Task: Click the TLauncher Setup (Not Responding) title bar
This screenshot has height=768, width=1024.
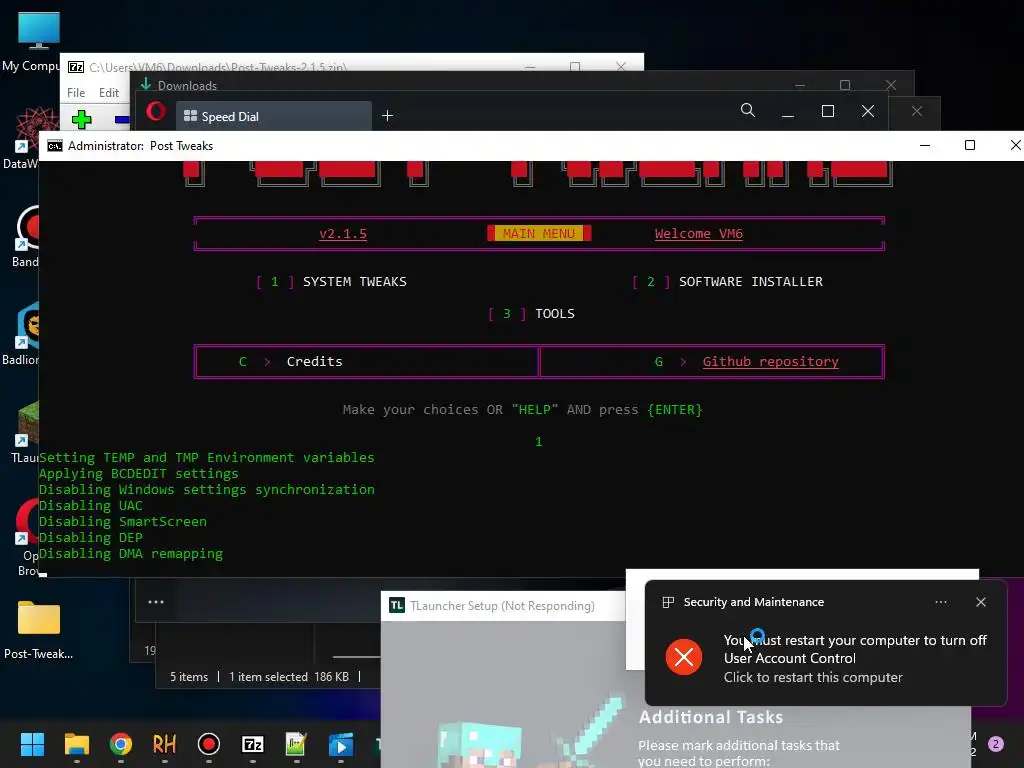Action: pyautogui.click(x=503, y=605)
